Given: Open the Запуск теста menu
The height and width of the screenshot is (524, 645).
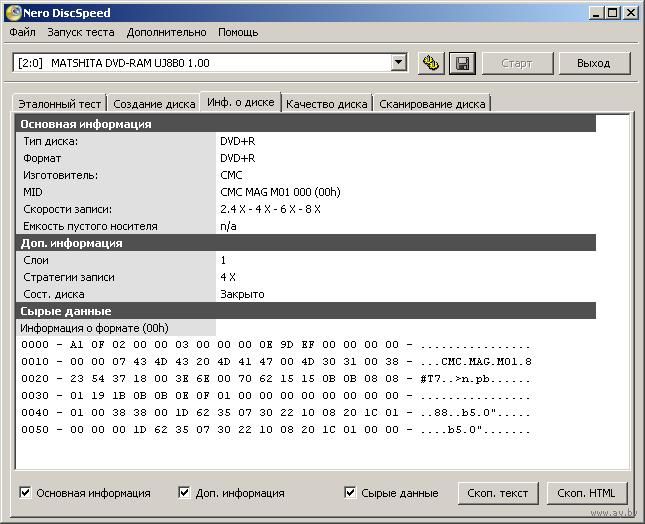Looking at the screenshot, I should pyautogui.click(x=81, y=32).
